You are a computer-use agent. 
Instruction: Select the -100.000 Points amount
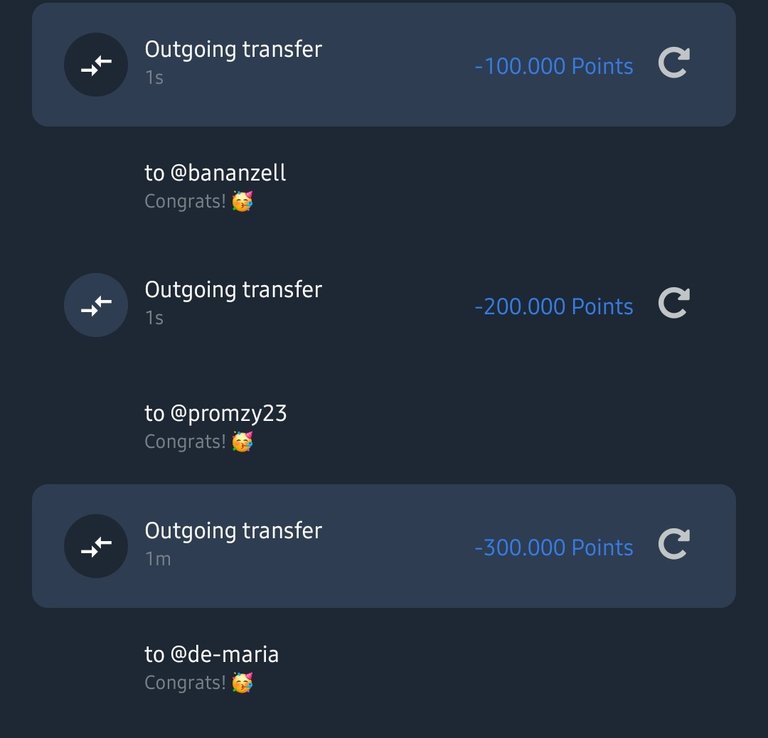(553, 66)
